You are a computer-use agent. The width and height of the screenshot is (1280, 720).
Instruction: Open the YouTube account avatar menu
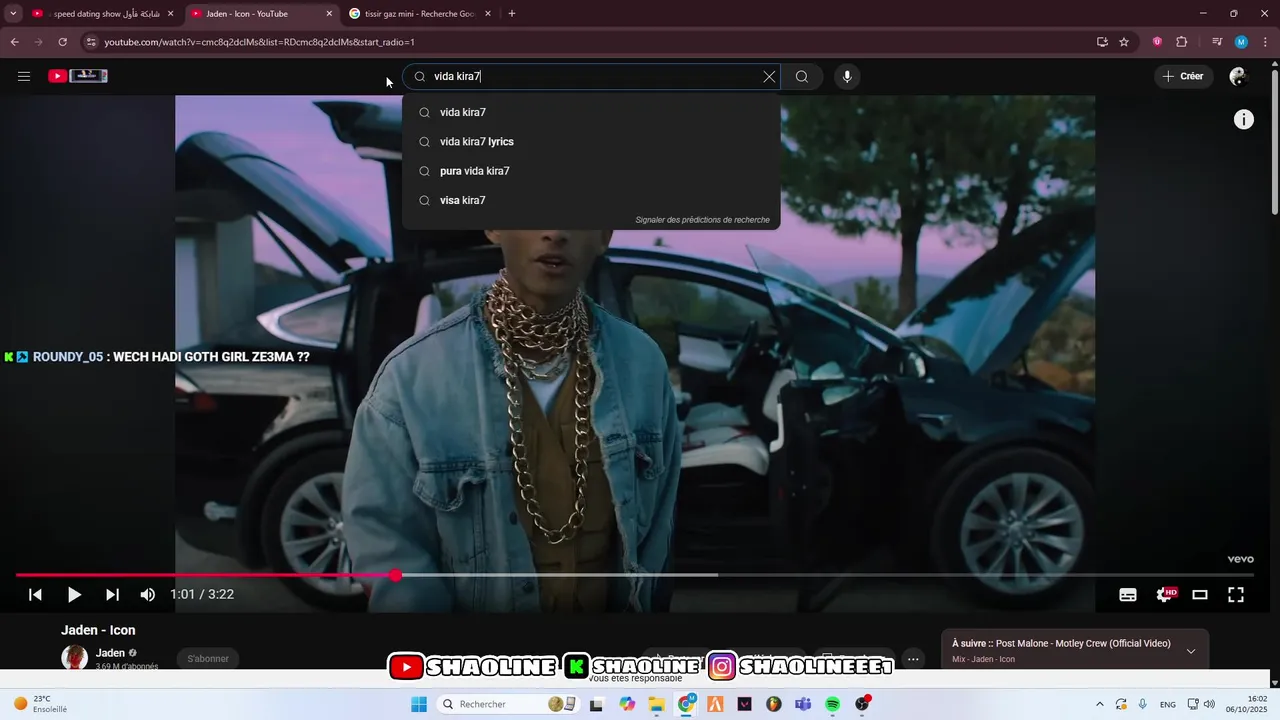click(x=1238, y=76)
